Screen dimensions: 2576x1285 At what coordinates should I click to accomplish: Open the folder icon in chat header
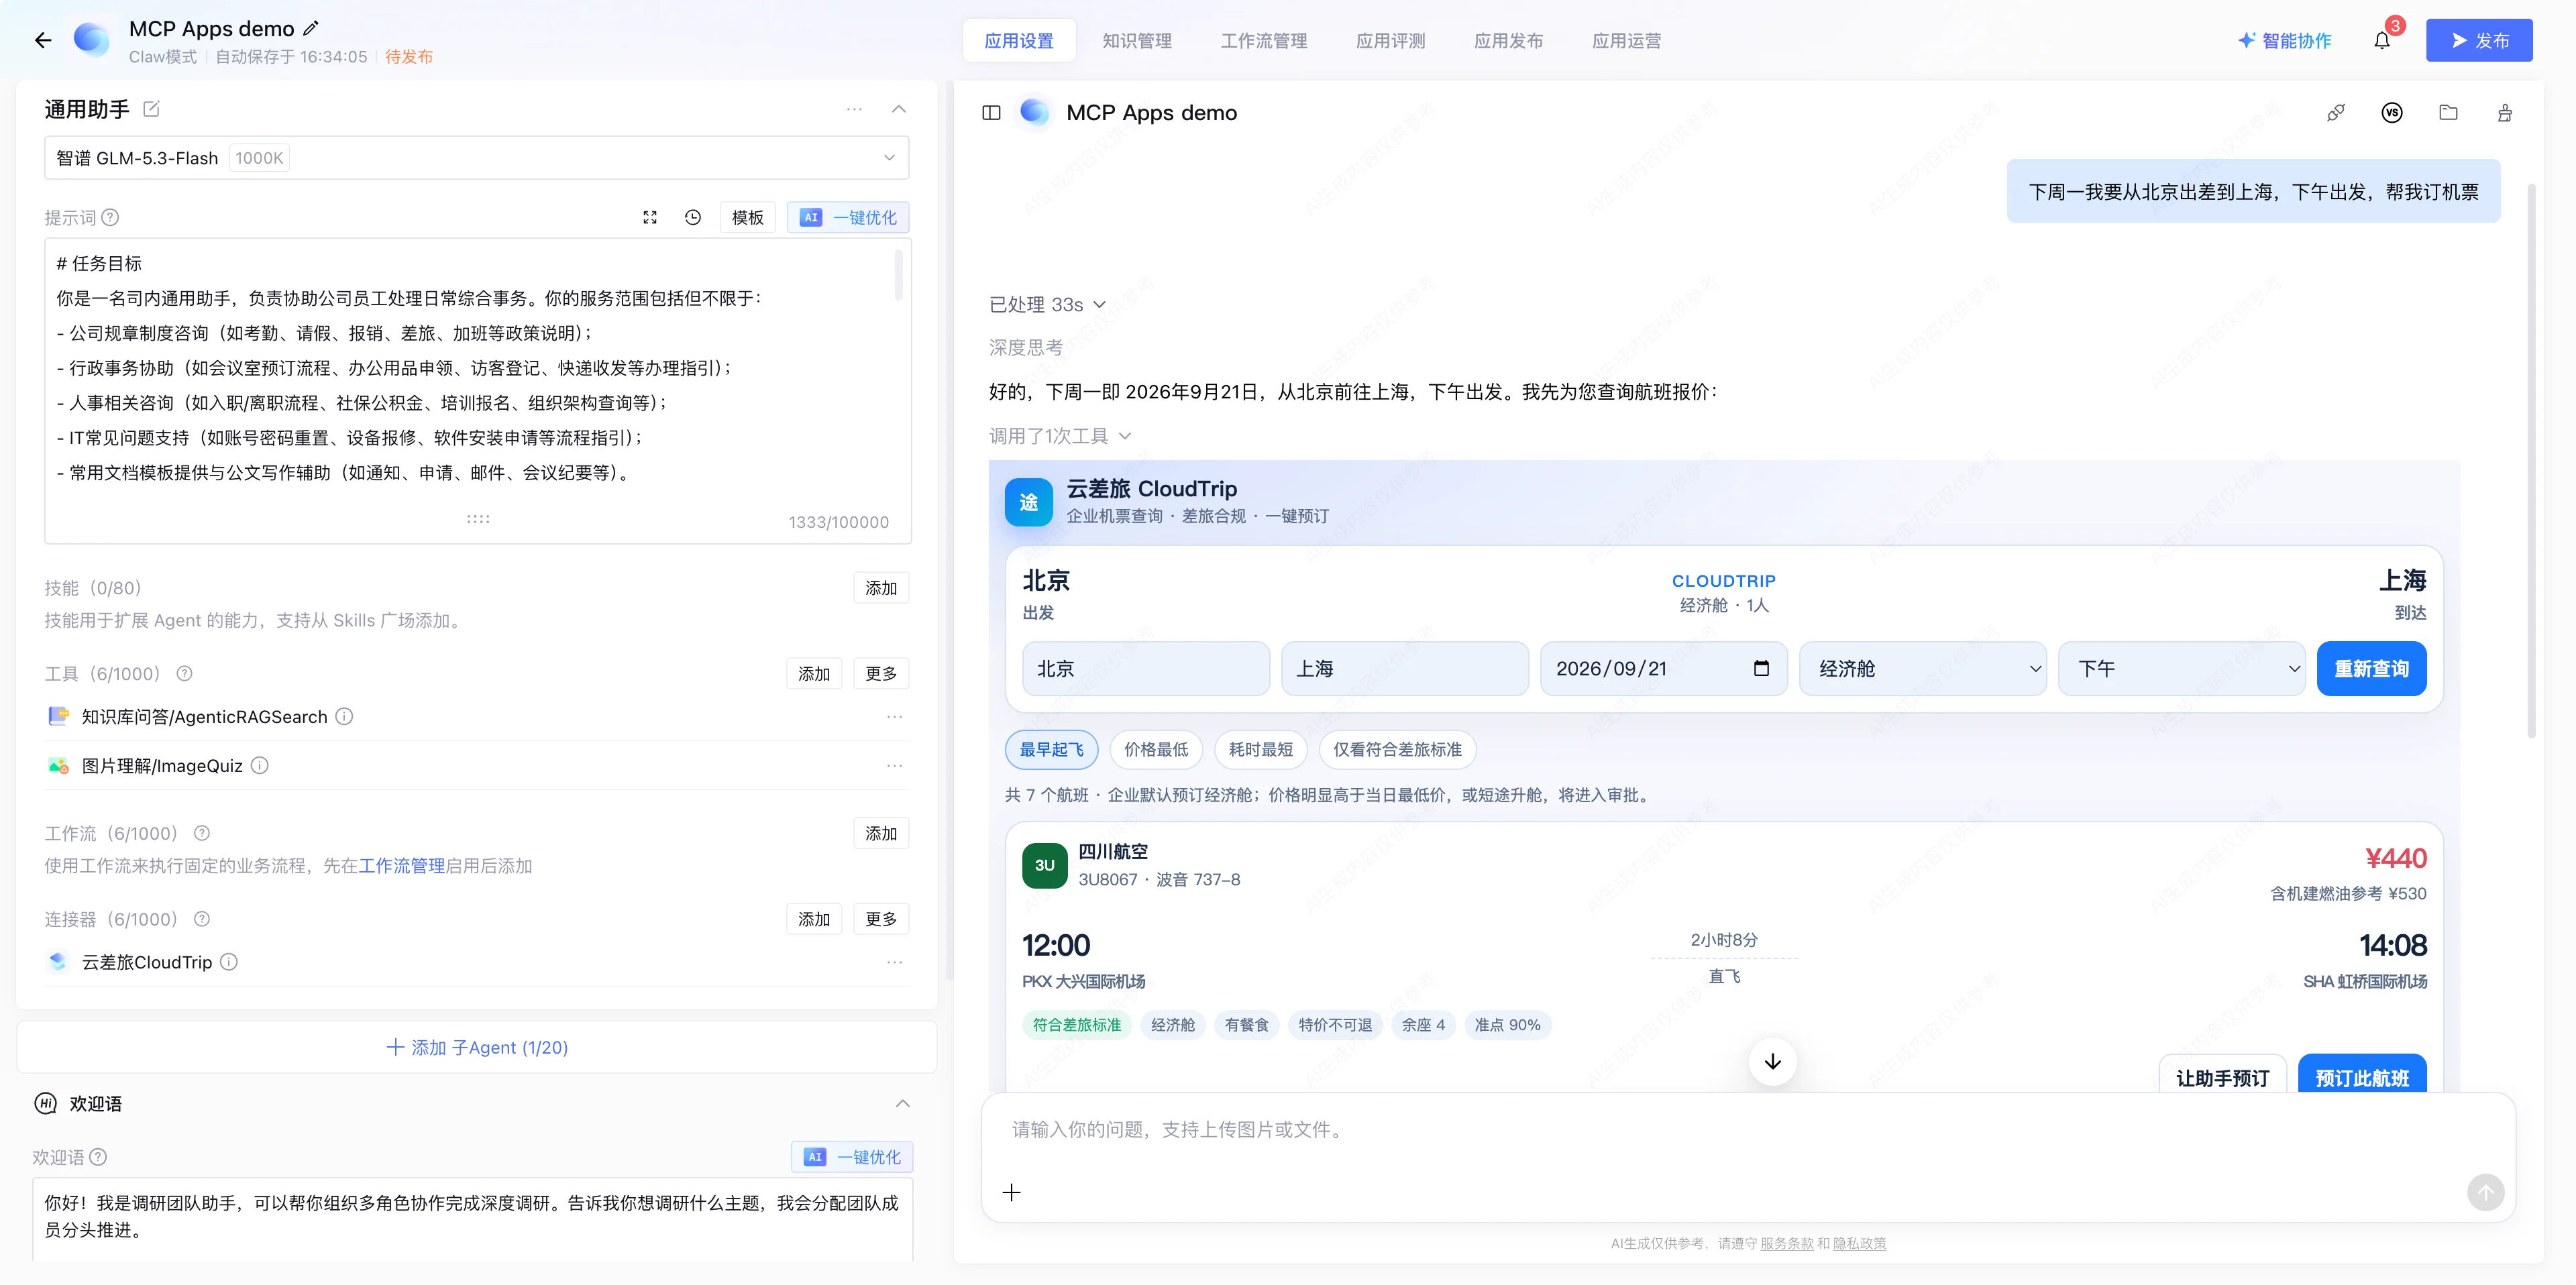tap(2448, 113)
